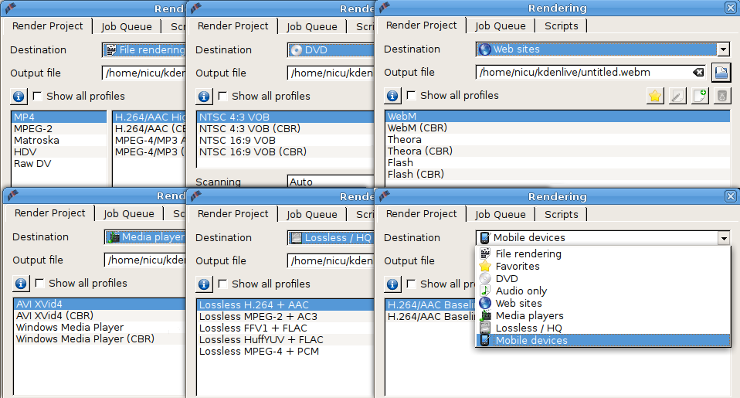Open Job Queue tab in Mobile devices window

(x=500, y=214)
